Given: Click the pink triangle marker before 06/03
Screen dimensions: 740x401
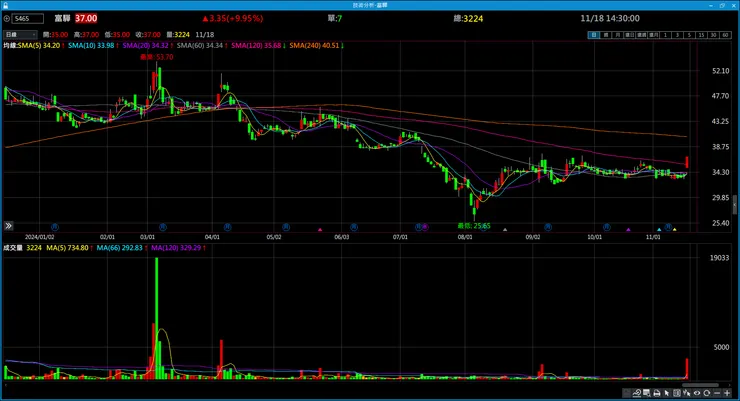Looking at the screenshot, I should (320, 230).
